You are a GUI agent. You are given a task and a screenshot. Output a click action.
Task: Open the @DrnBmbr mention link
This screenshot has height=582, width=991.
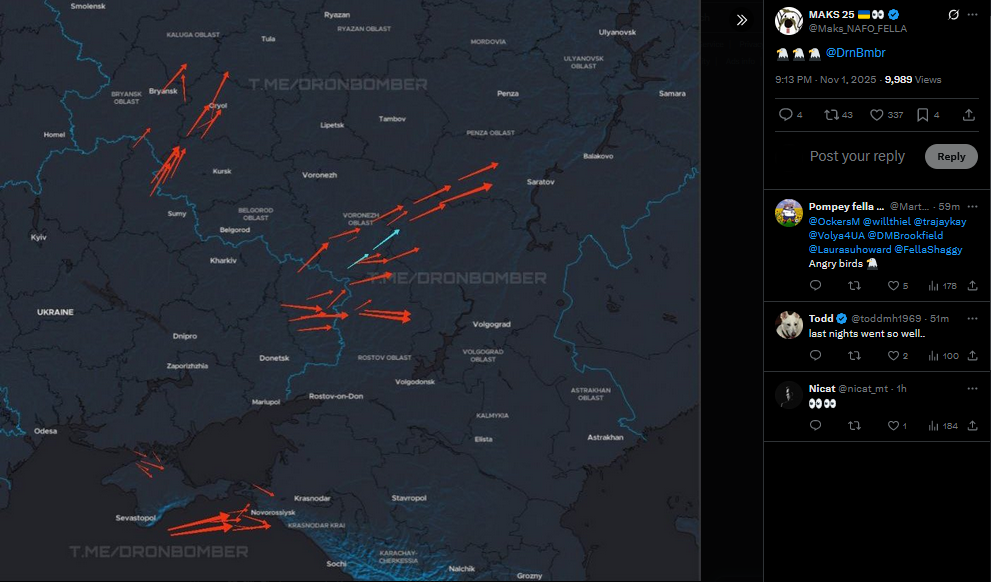855,53
